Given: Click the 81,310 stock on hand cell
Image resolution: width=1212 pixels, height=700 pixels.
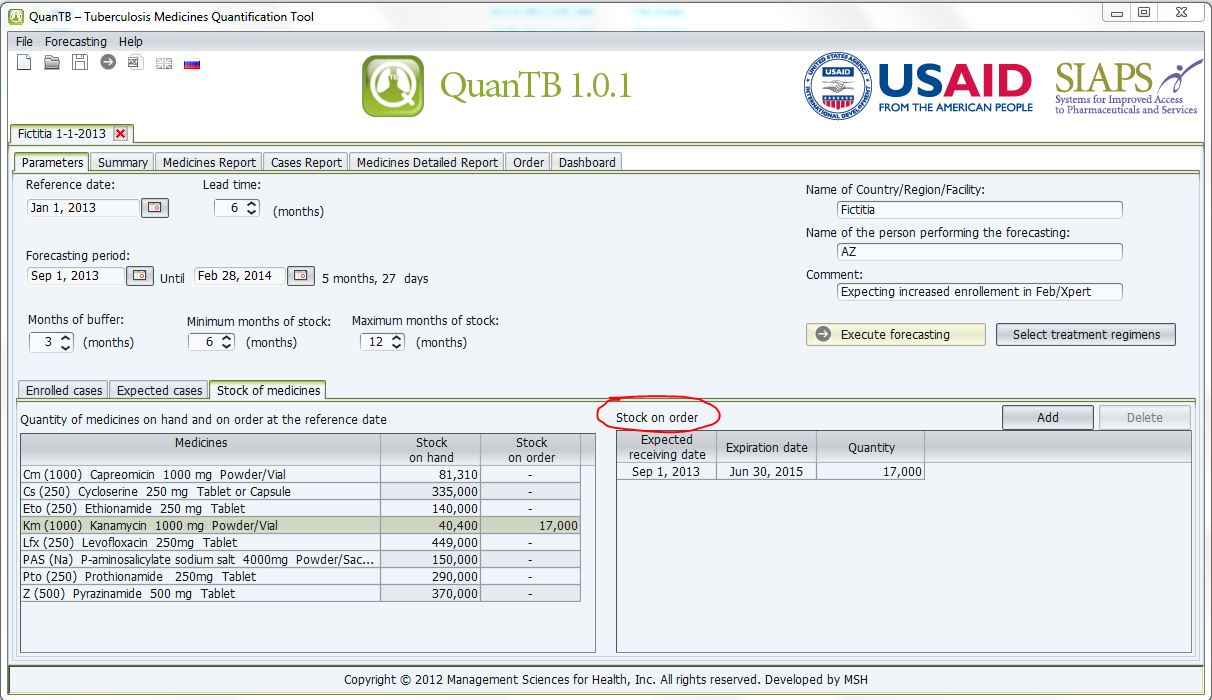Looking at the screenshot, I should click(431, 475).
